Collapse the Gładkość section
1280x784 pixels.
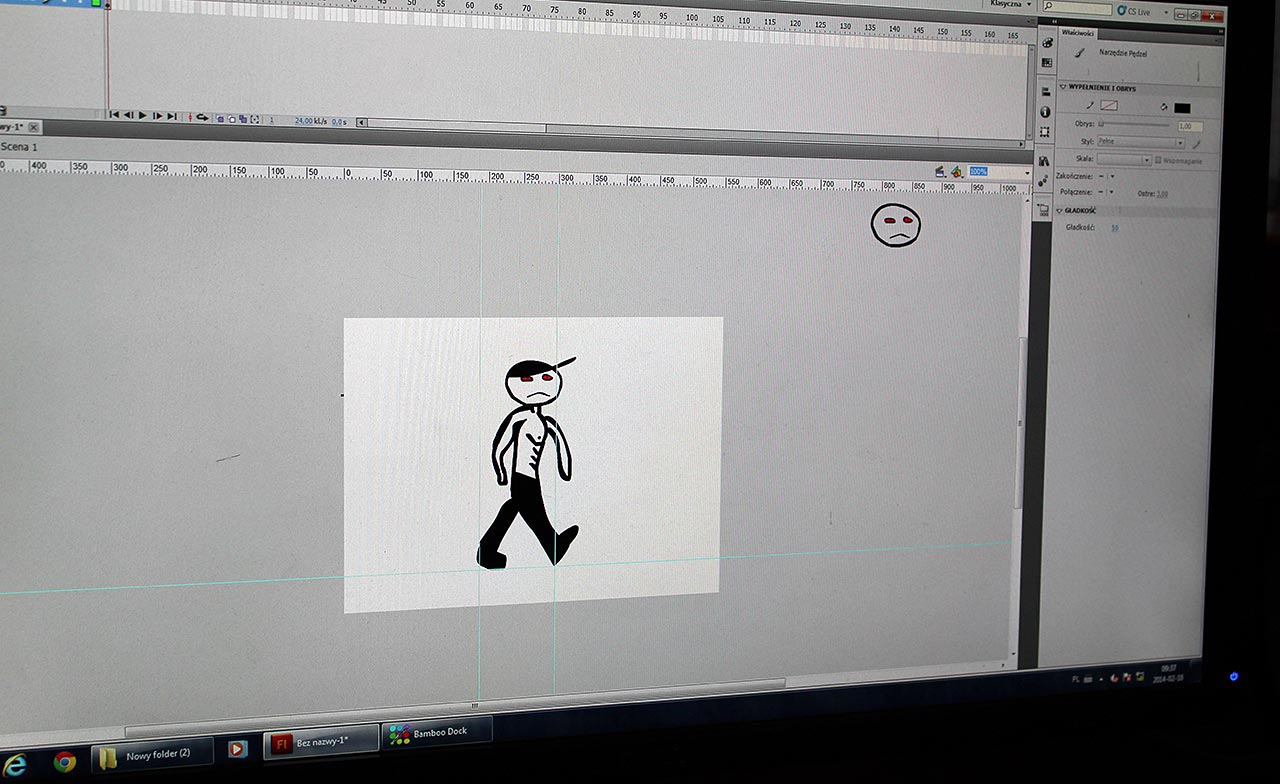(1060, 211)
